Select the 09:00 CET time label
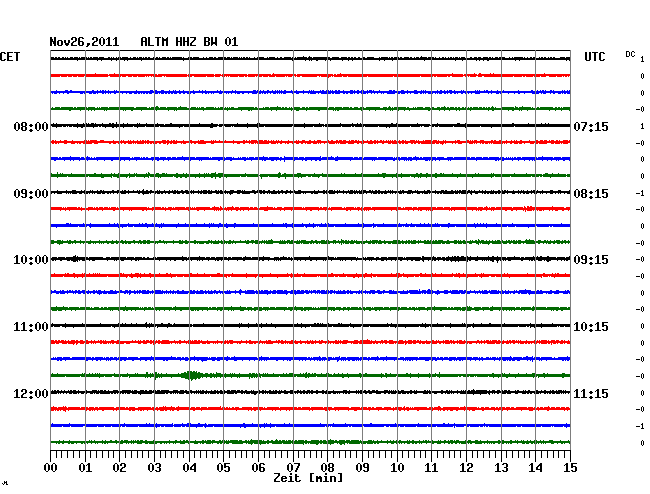This screenshot has height=494, width=650. coord(31,194)
